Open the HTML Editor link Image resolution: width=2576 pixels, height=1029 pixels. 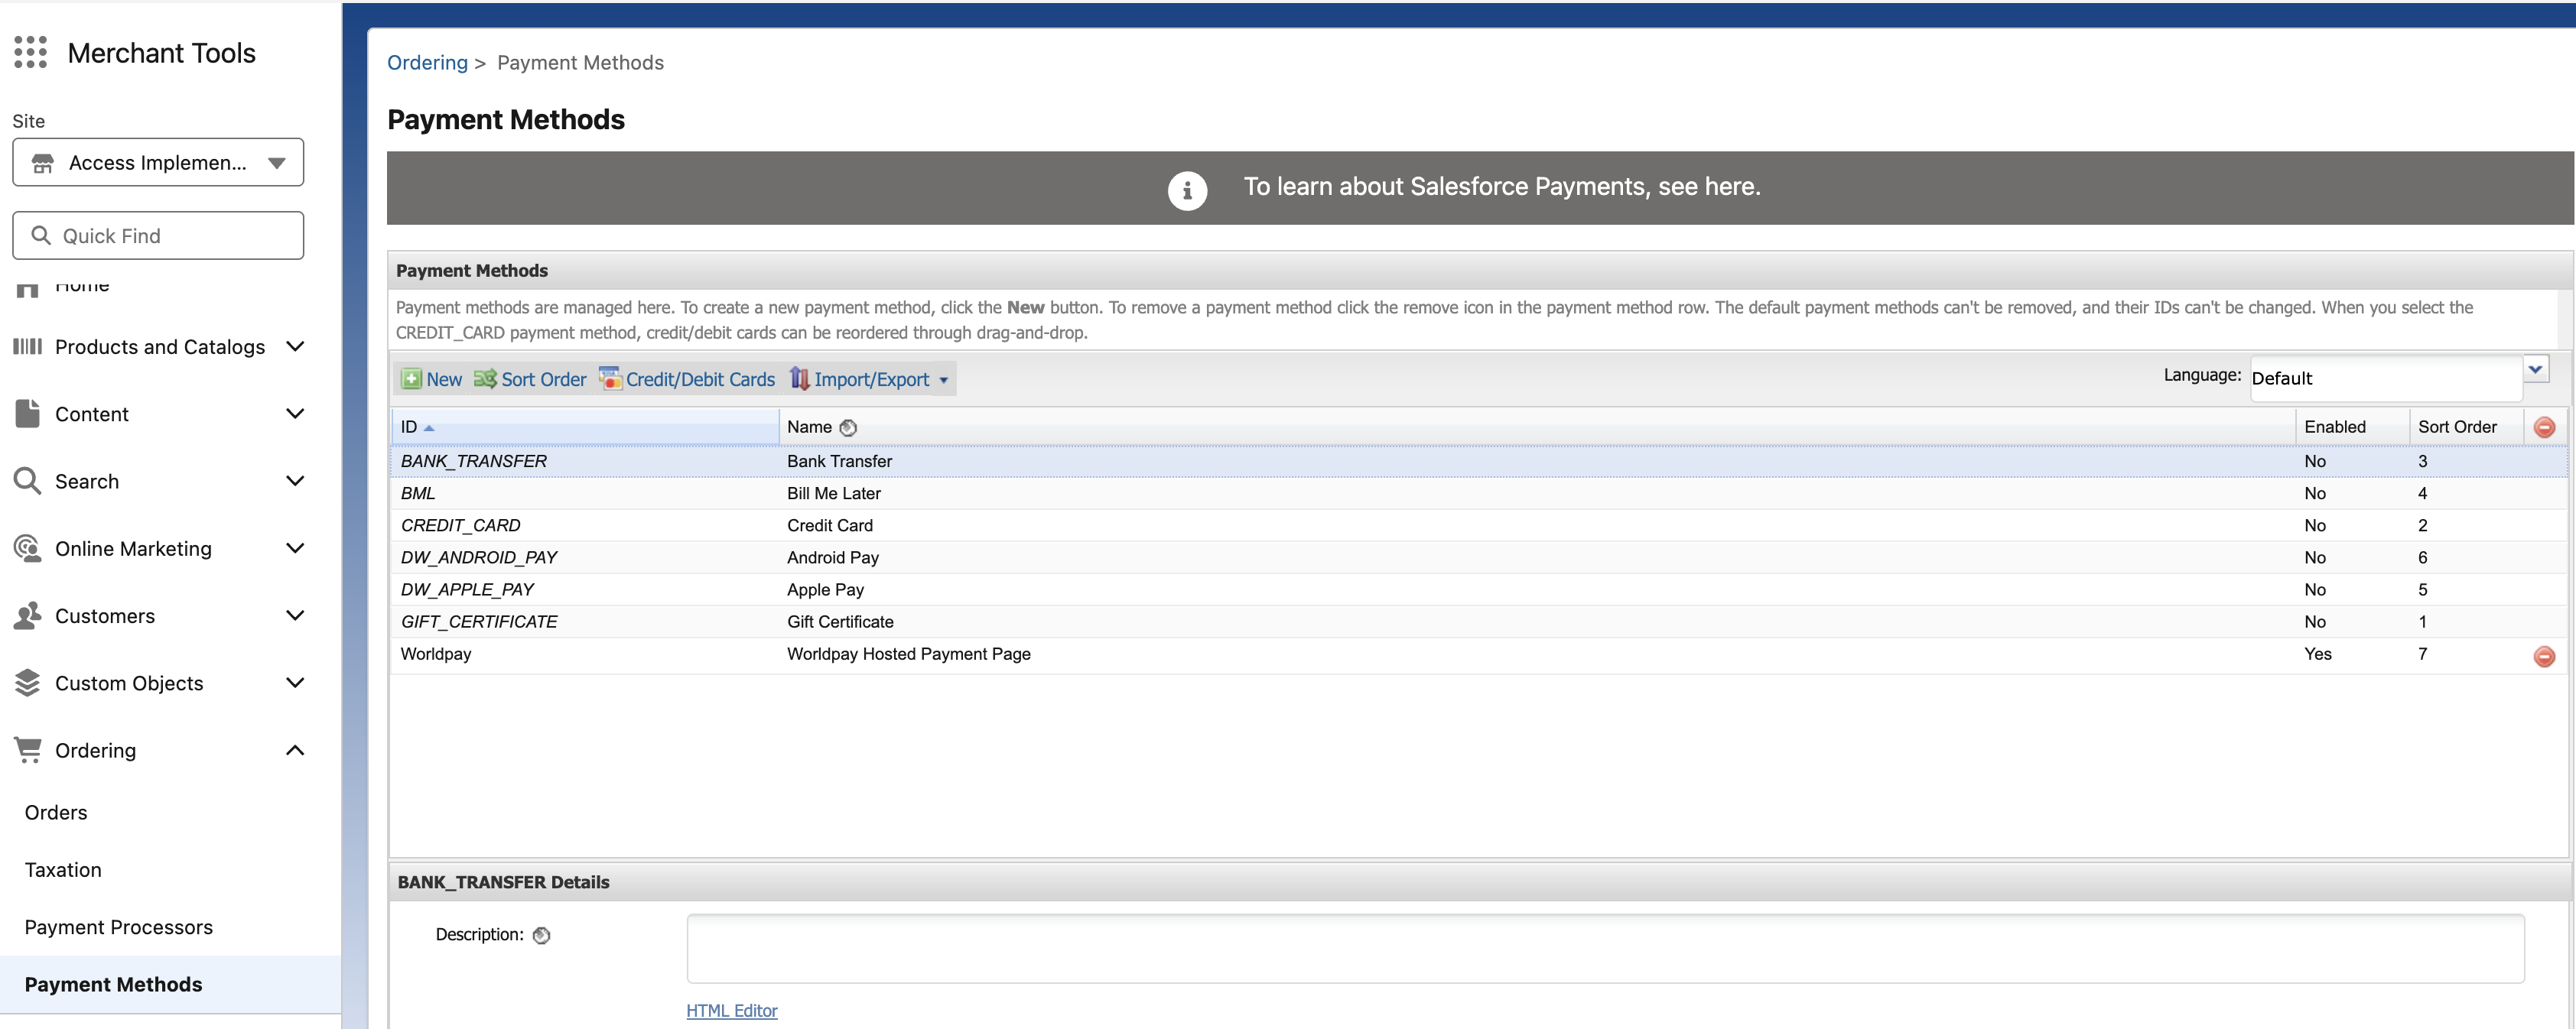[x=731, y=1011]
